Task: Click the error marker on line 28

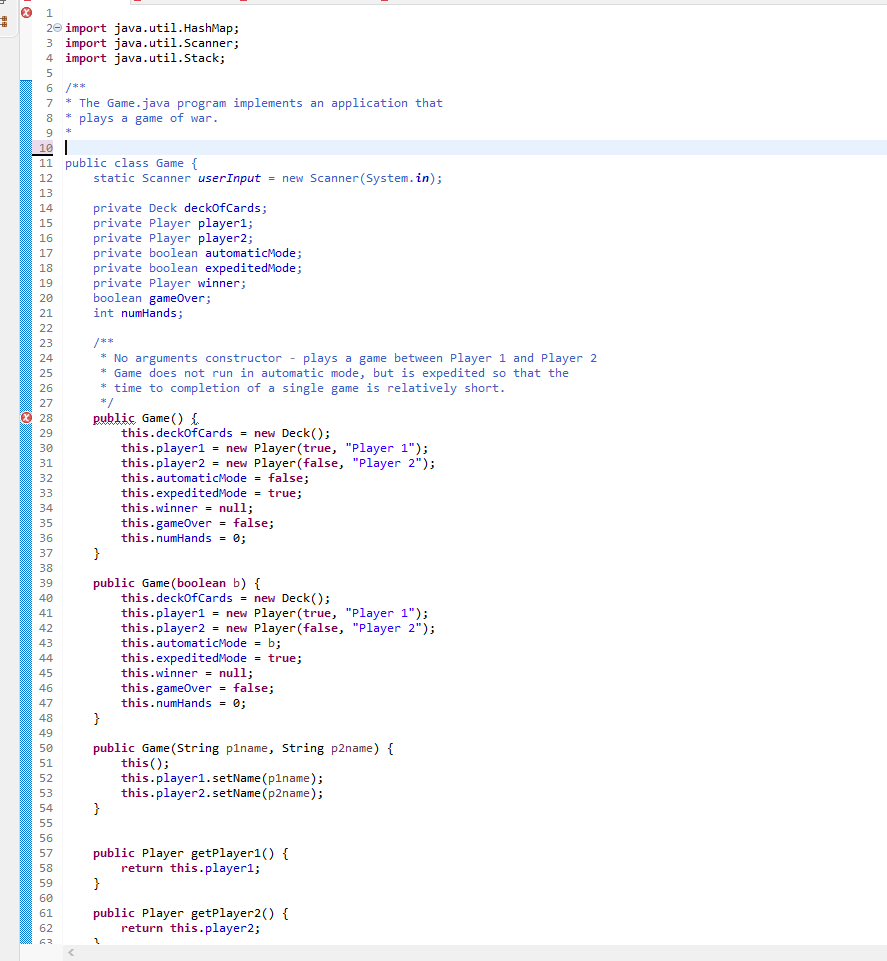Action: (x=26, y=418)
